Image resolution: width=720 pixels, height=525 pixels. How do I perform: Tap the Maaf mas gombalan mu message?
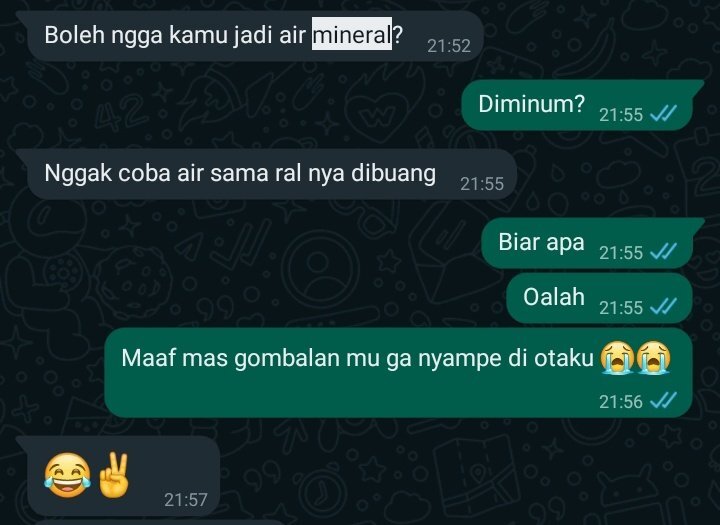point(399,373)
